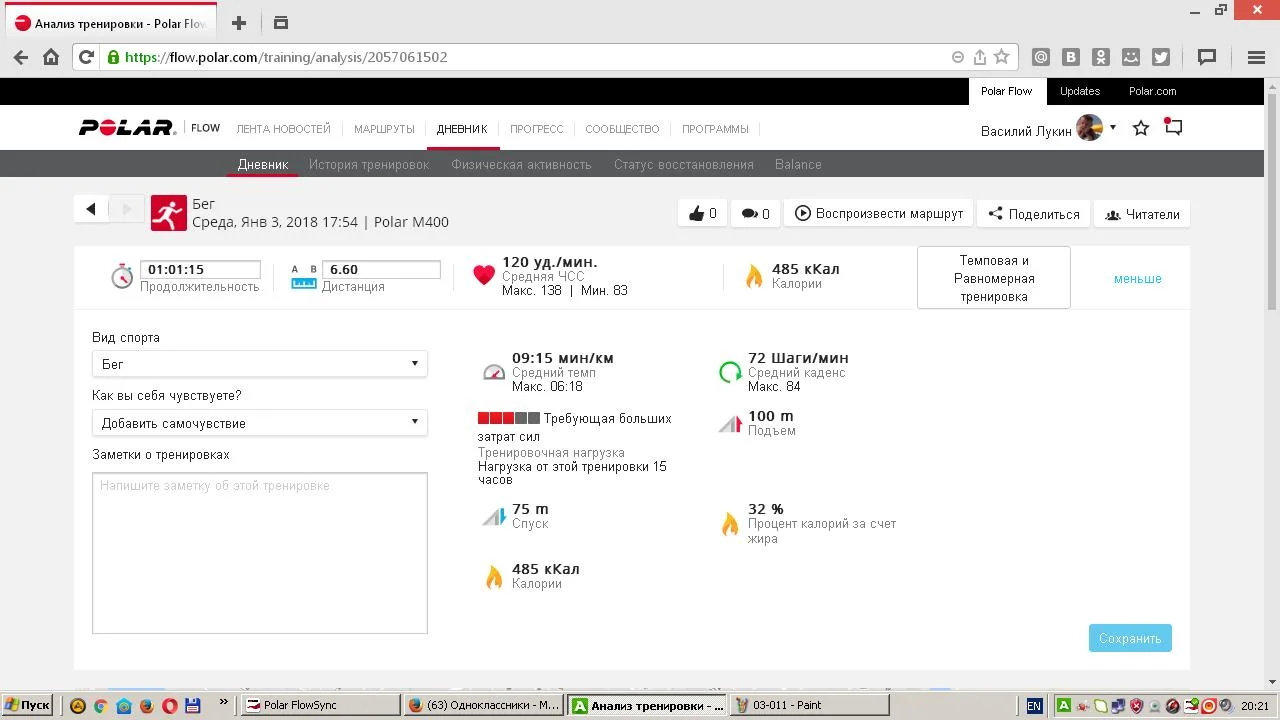
Task: Open Polar FlowSync from the taskbar
Action: [321, 705]
